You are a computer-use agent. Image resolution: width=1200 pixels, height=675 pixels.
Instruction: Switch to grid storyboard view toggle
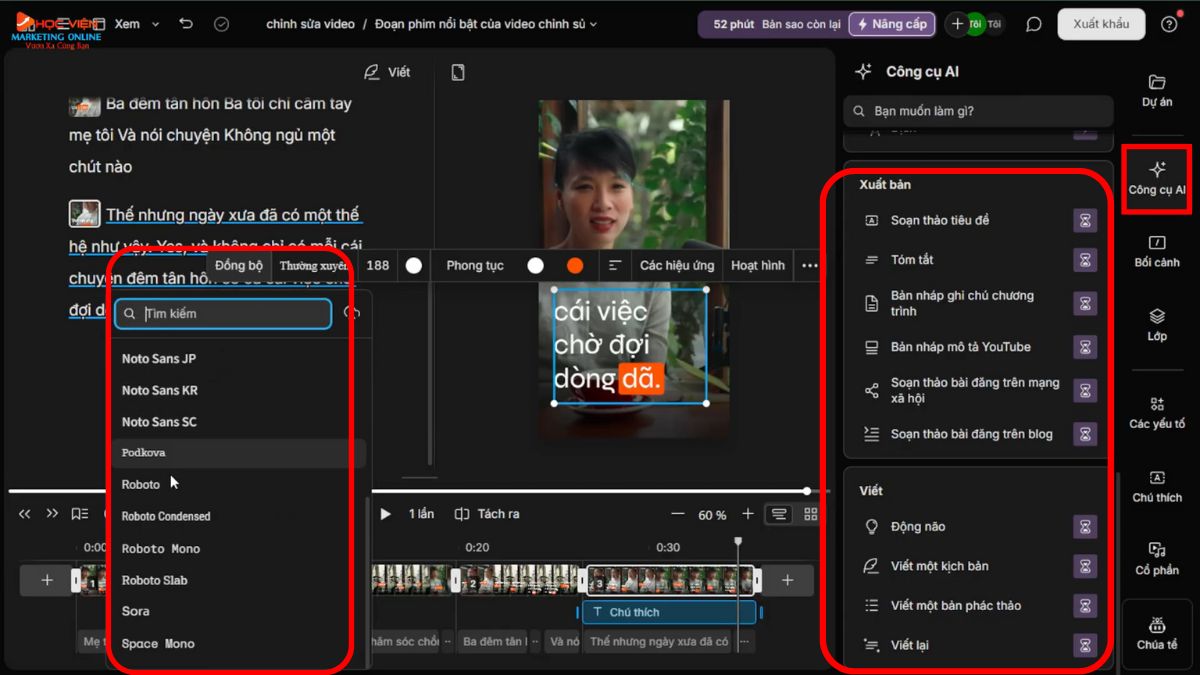(x=811, y=514)
